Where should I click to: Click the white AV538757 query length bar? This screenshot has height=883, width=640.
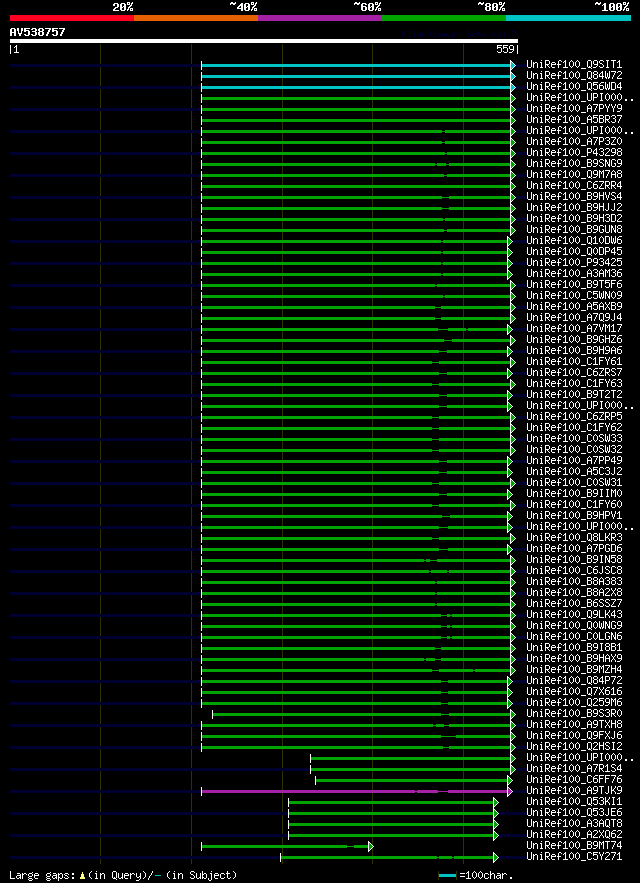click(x=264, y=41)
